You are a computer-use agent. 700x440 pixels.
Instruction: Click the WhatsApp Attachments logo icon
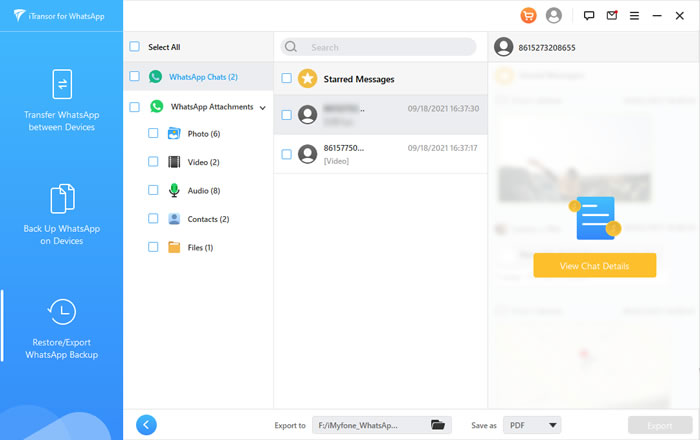(156, 106)
